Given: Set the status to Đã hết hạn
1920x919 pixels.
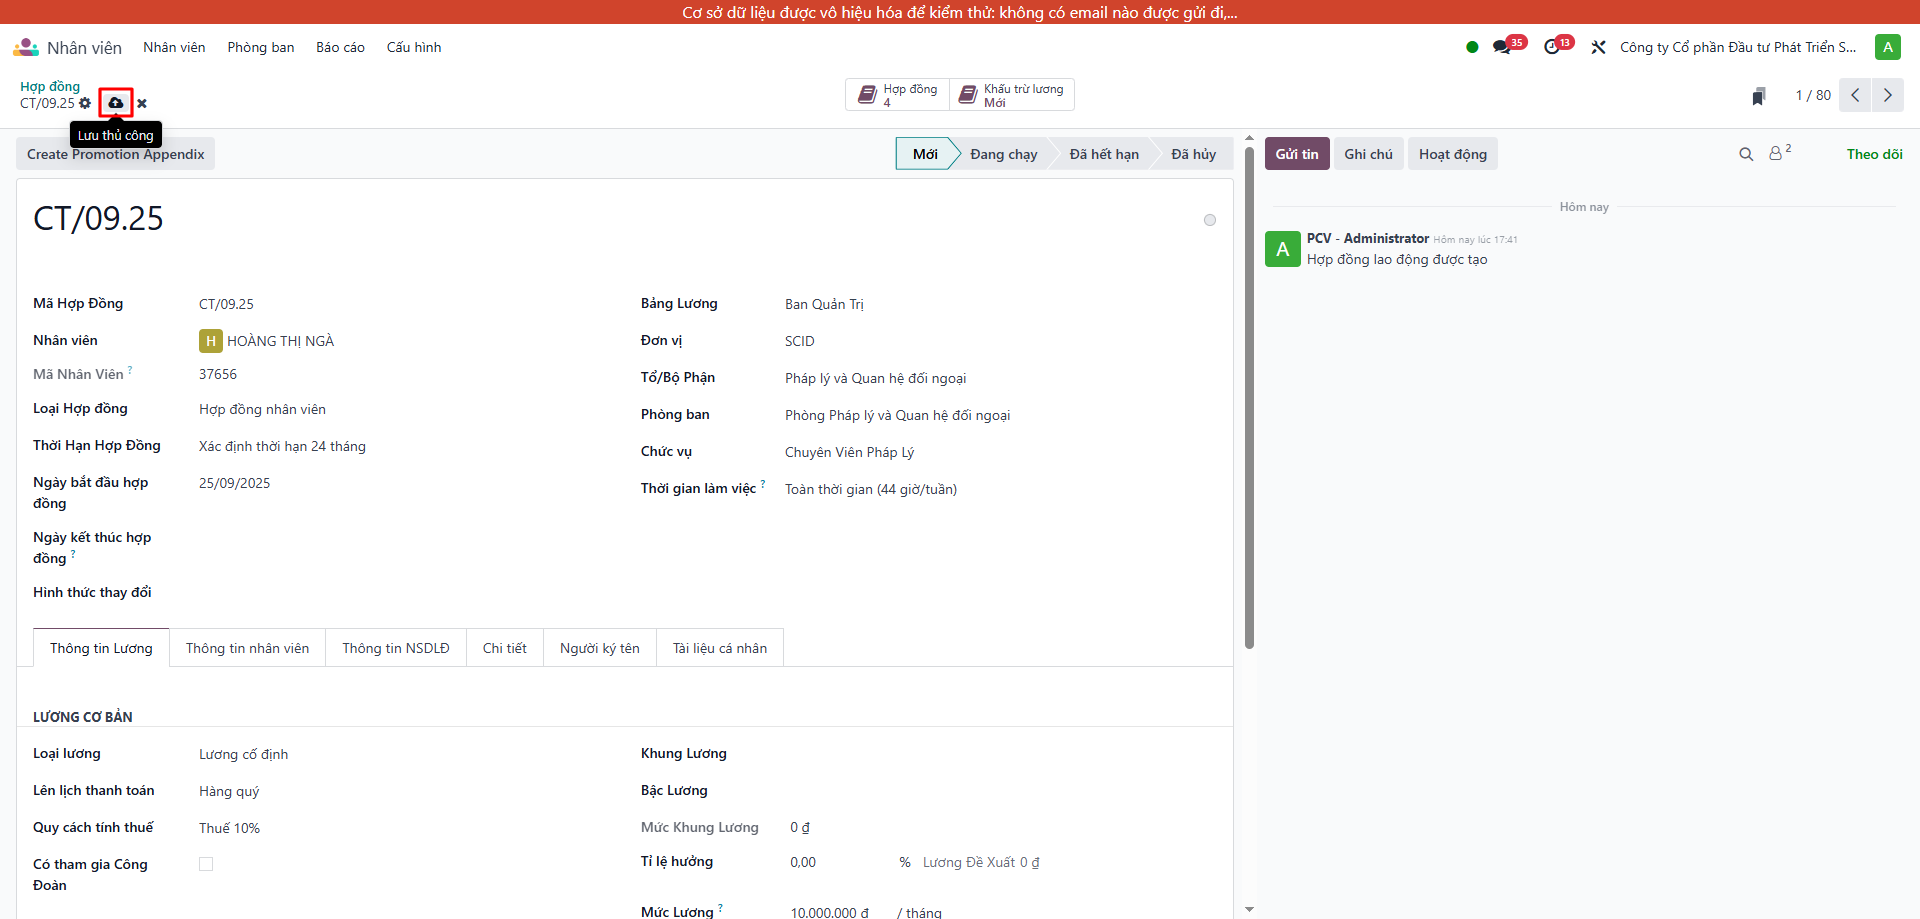Looking at the screenshot, I should 1104,154.
